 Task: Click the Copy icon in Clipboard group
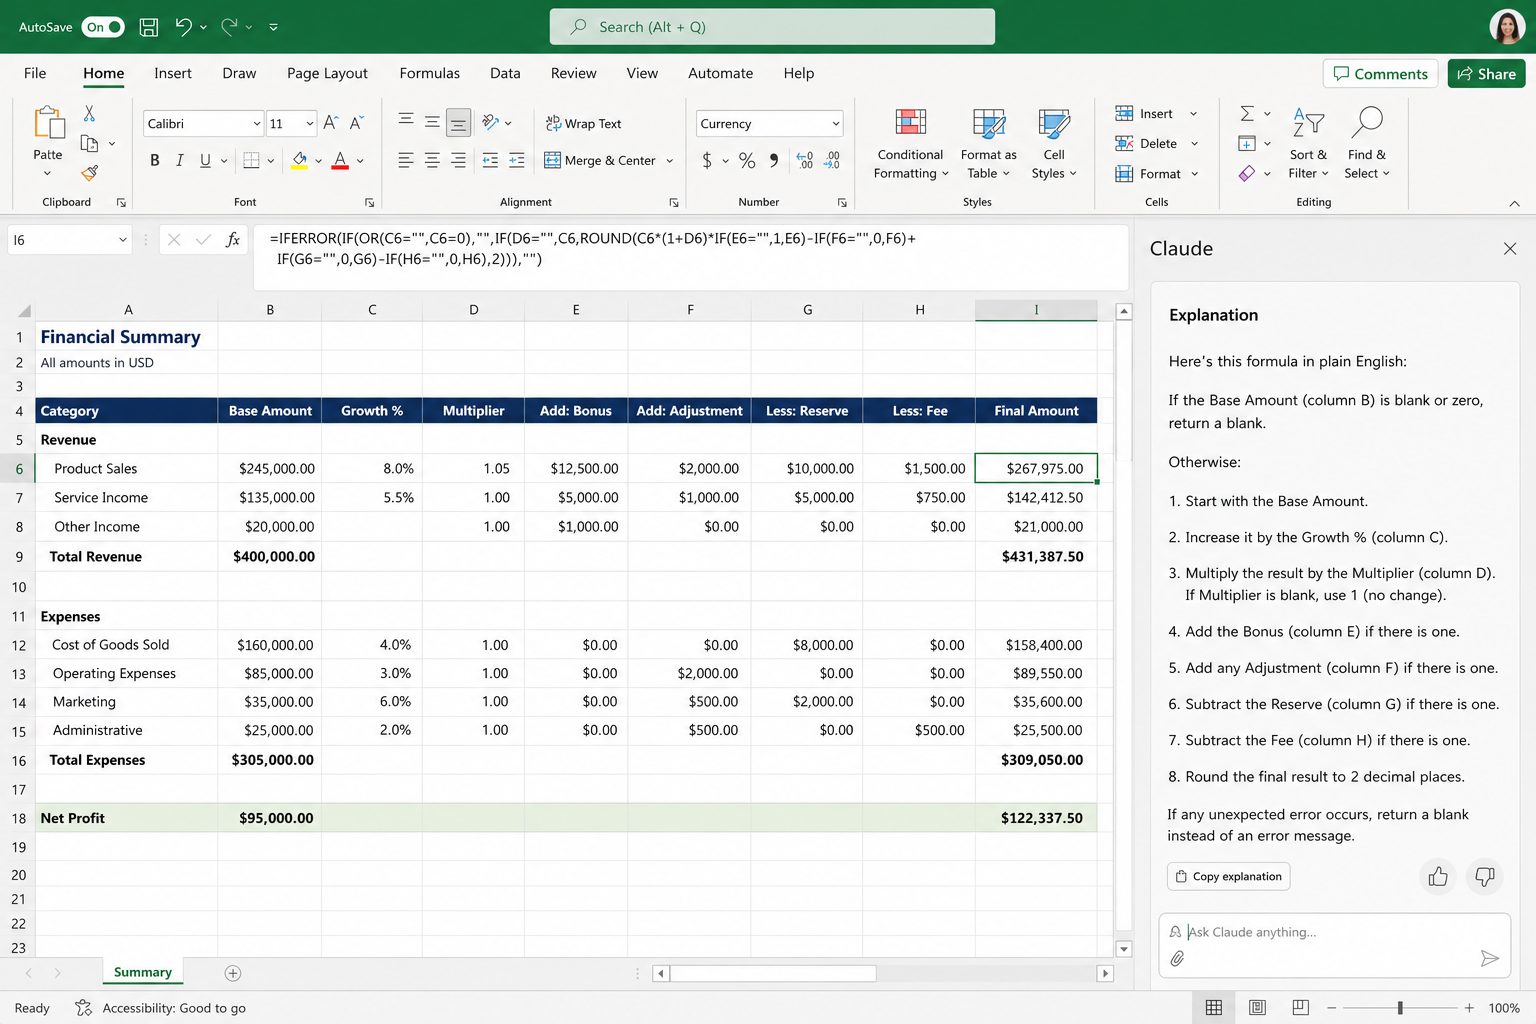coord(89,143)
